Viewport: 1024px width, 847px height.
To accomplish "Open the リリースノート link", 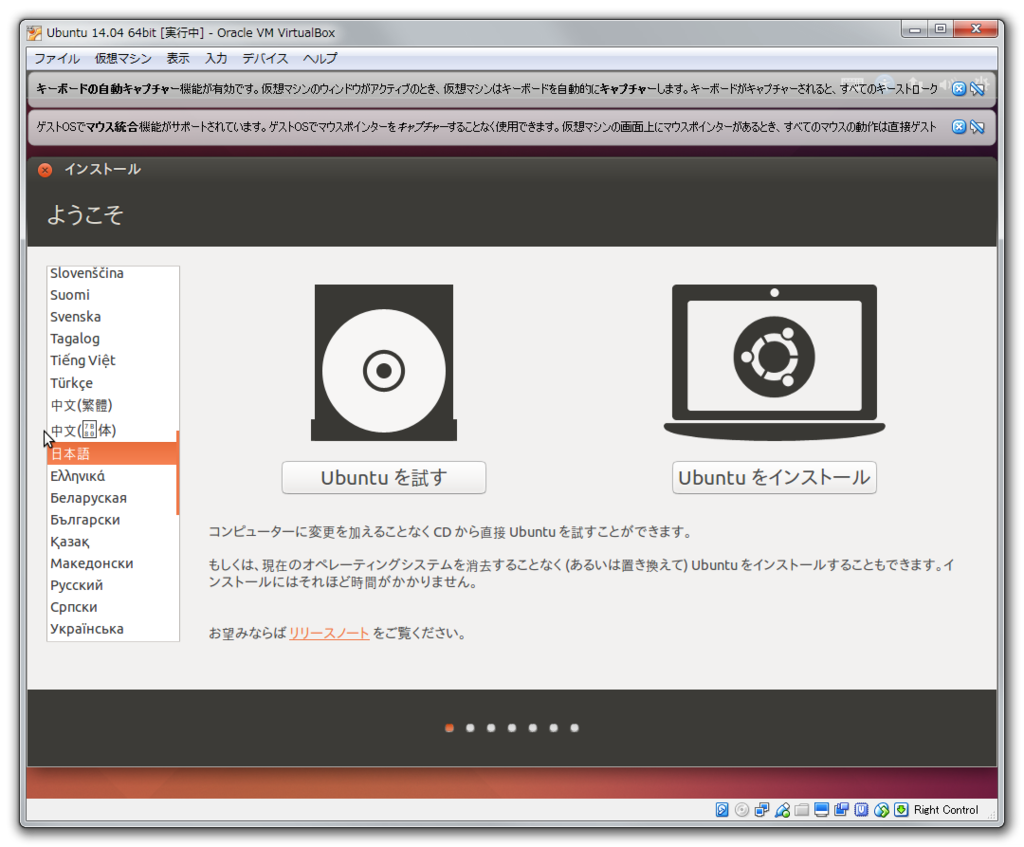I will click(x=329, y=633).
